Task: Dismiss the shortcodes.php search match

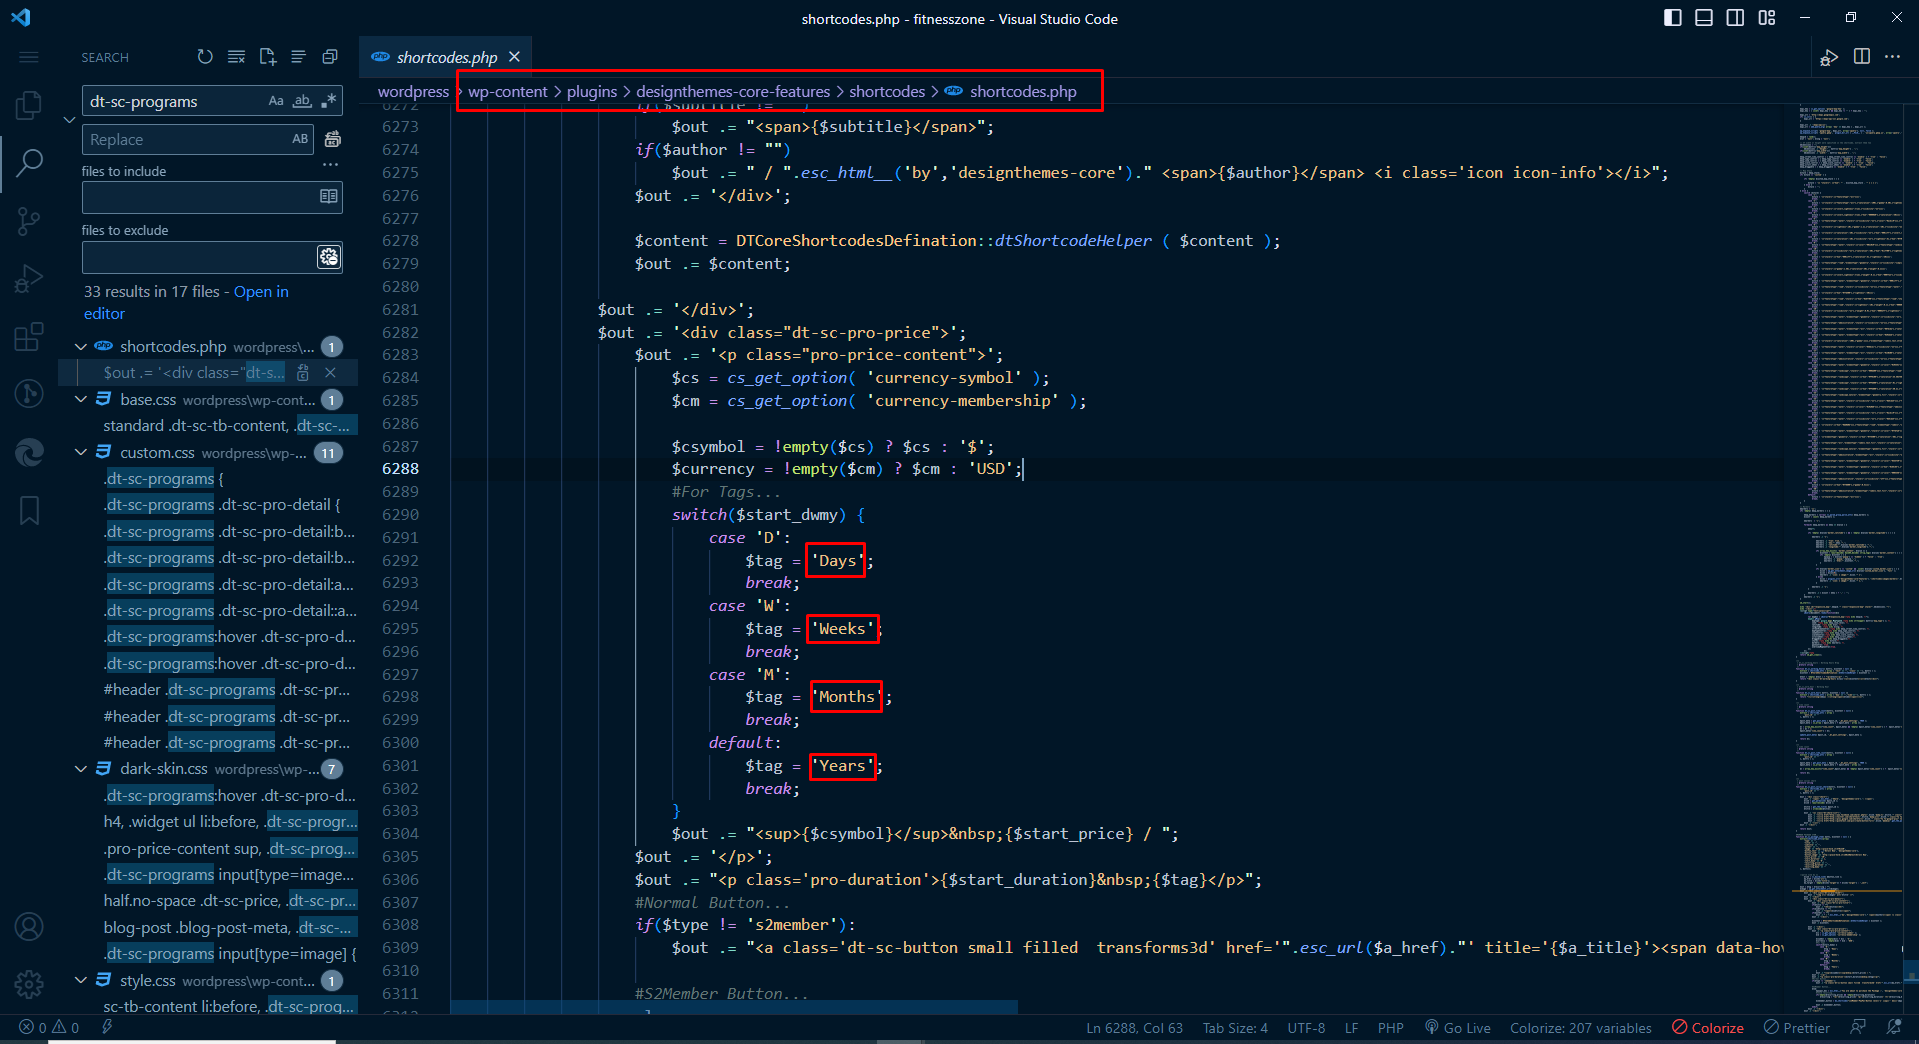Action: (x=330, y=372)
